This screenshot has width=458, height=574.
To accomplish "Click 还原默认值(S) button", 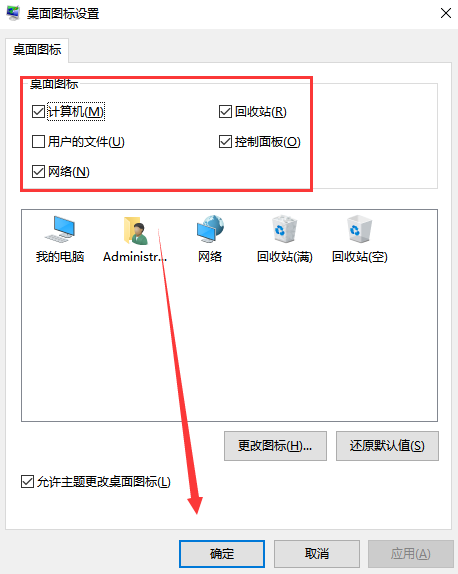I will [x=387, y=446].
